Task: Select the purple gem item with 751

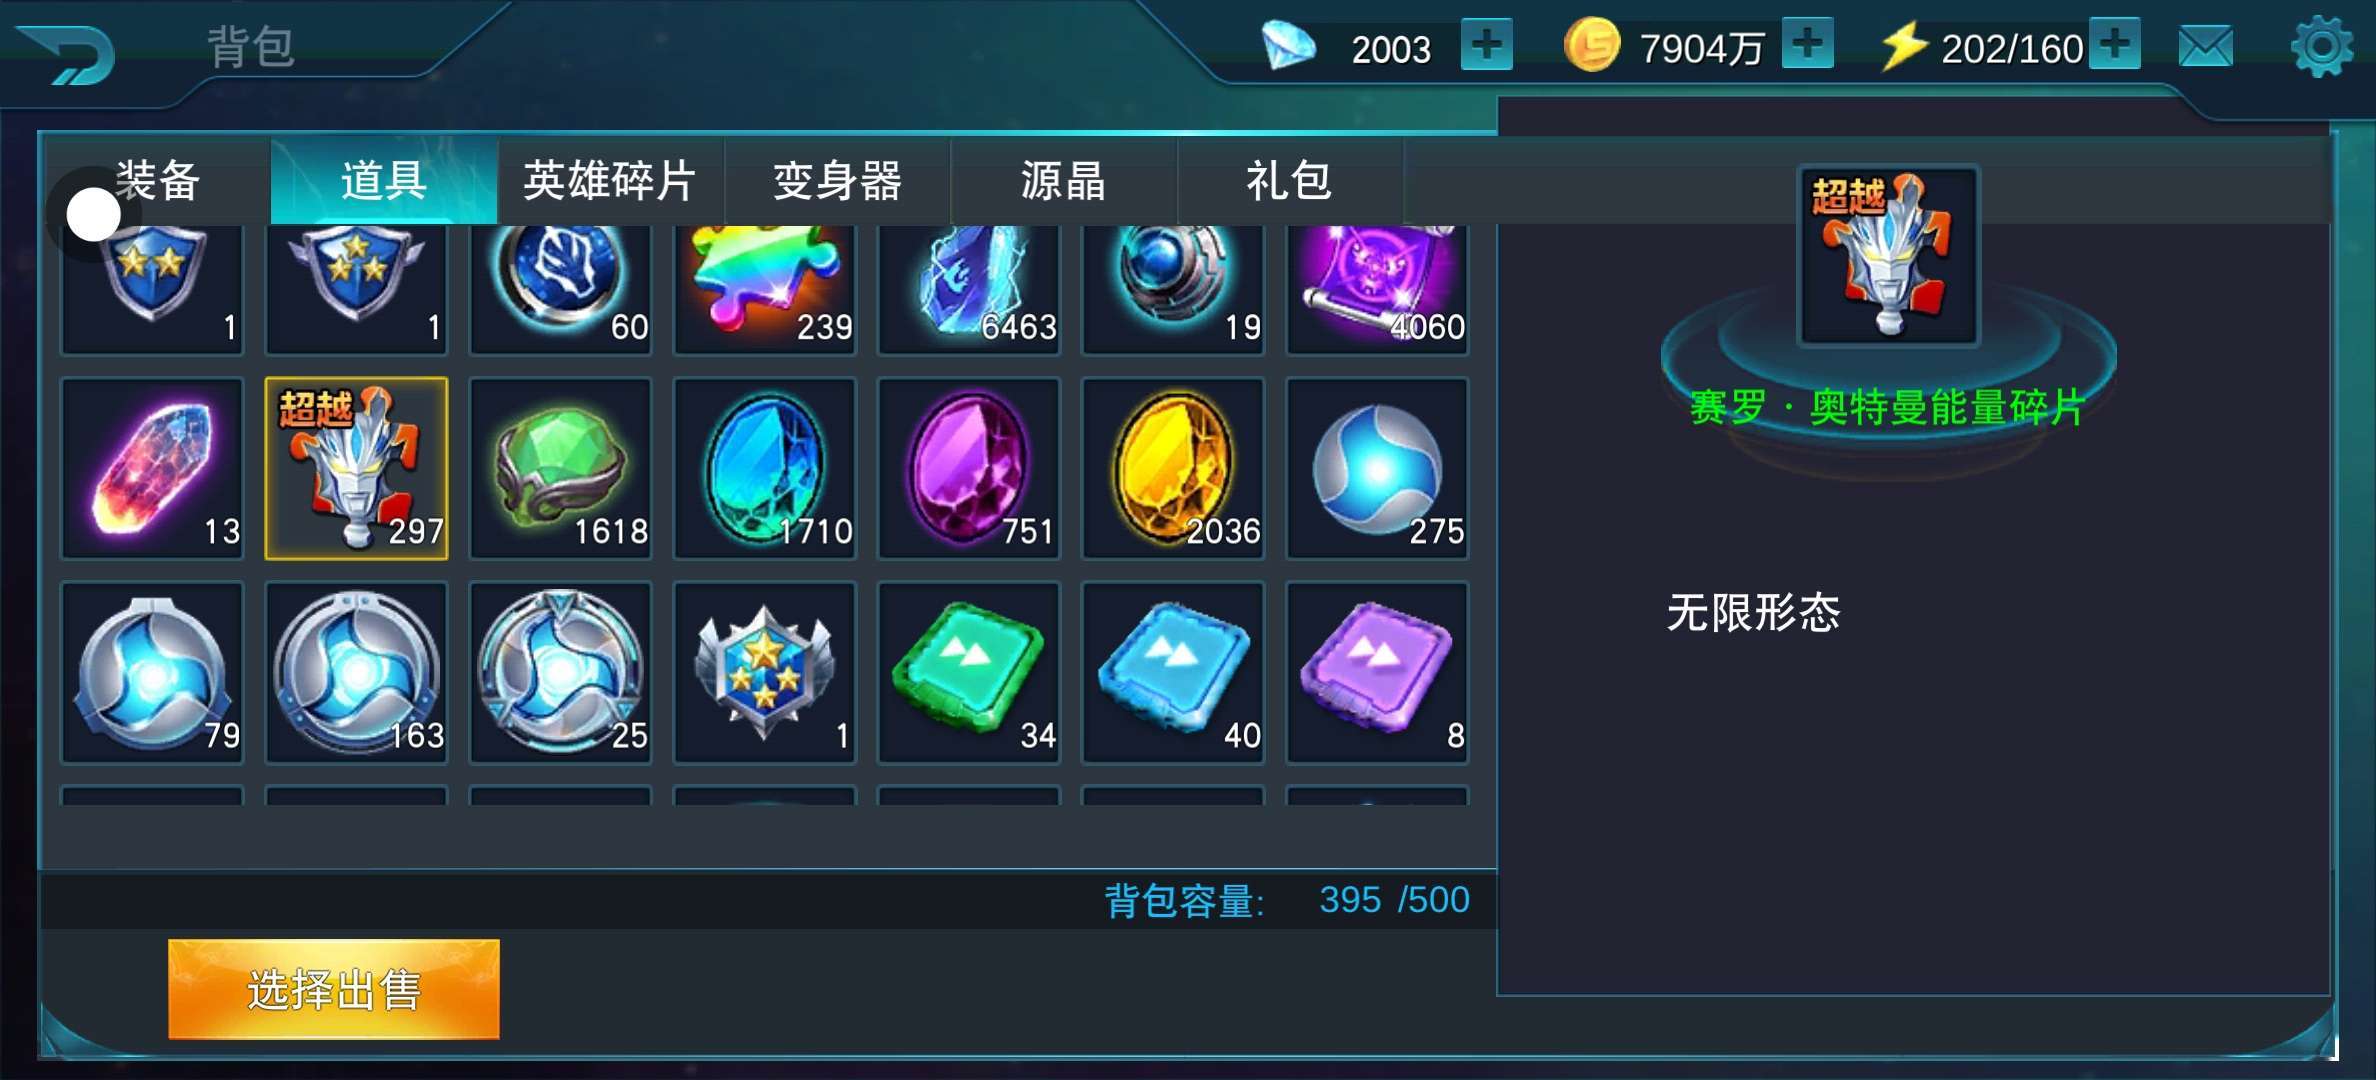Action: (969, 468)
